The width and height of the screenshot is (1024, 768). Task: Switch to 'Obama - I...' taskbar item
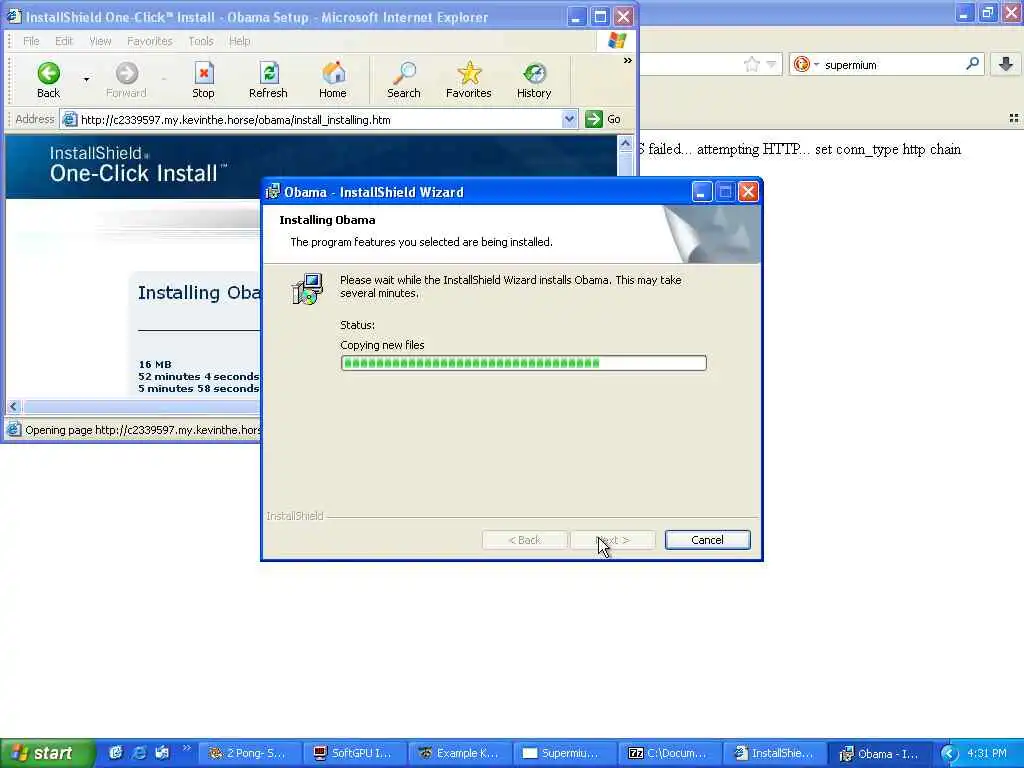tap(880, 753)
